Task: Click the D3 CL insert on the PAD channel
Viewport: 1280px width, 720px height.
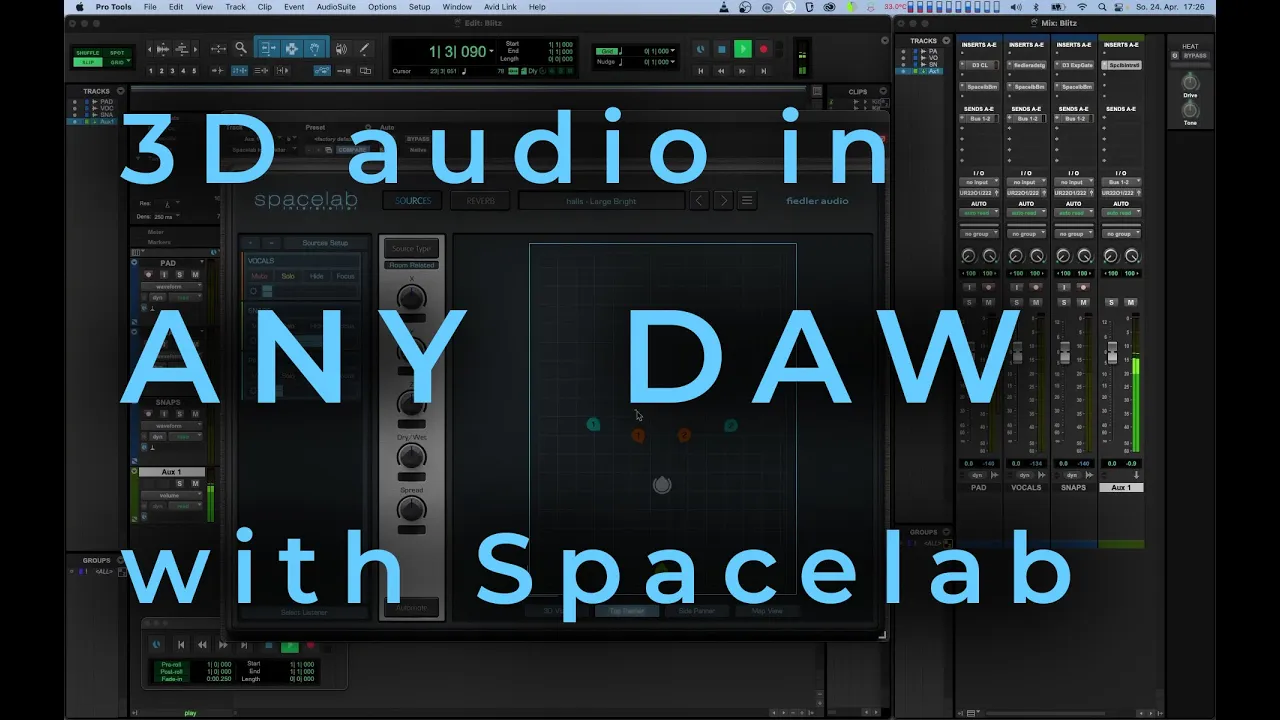Action: tap(979, 64)
